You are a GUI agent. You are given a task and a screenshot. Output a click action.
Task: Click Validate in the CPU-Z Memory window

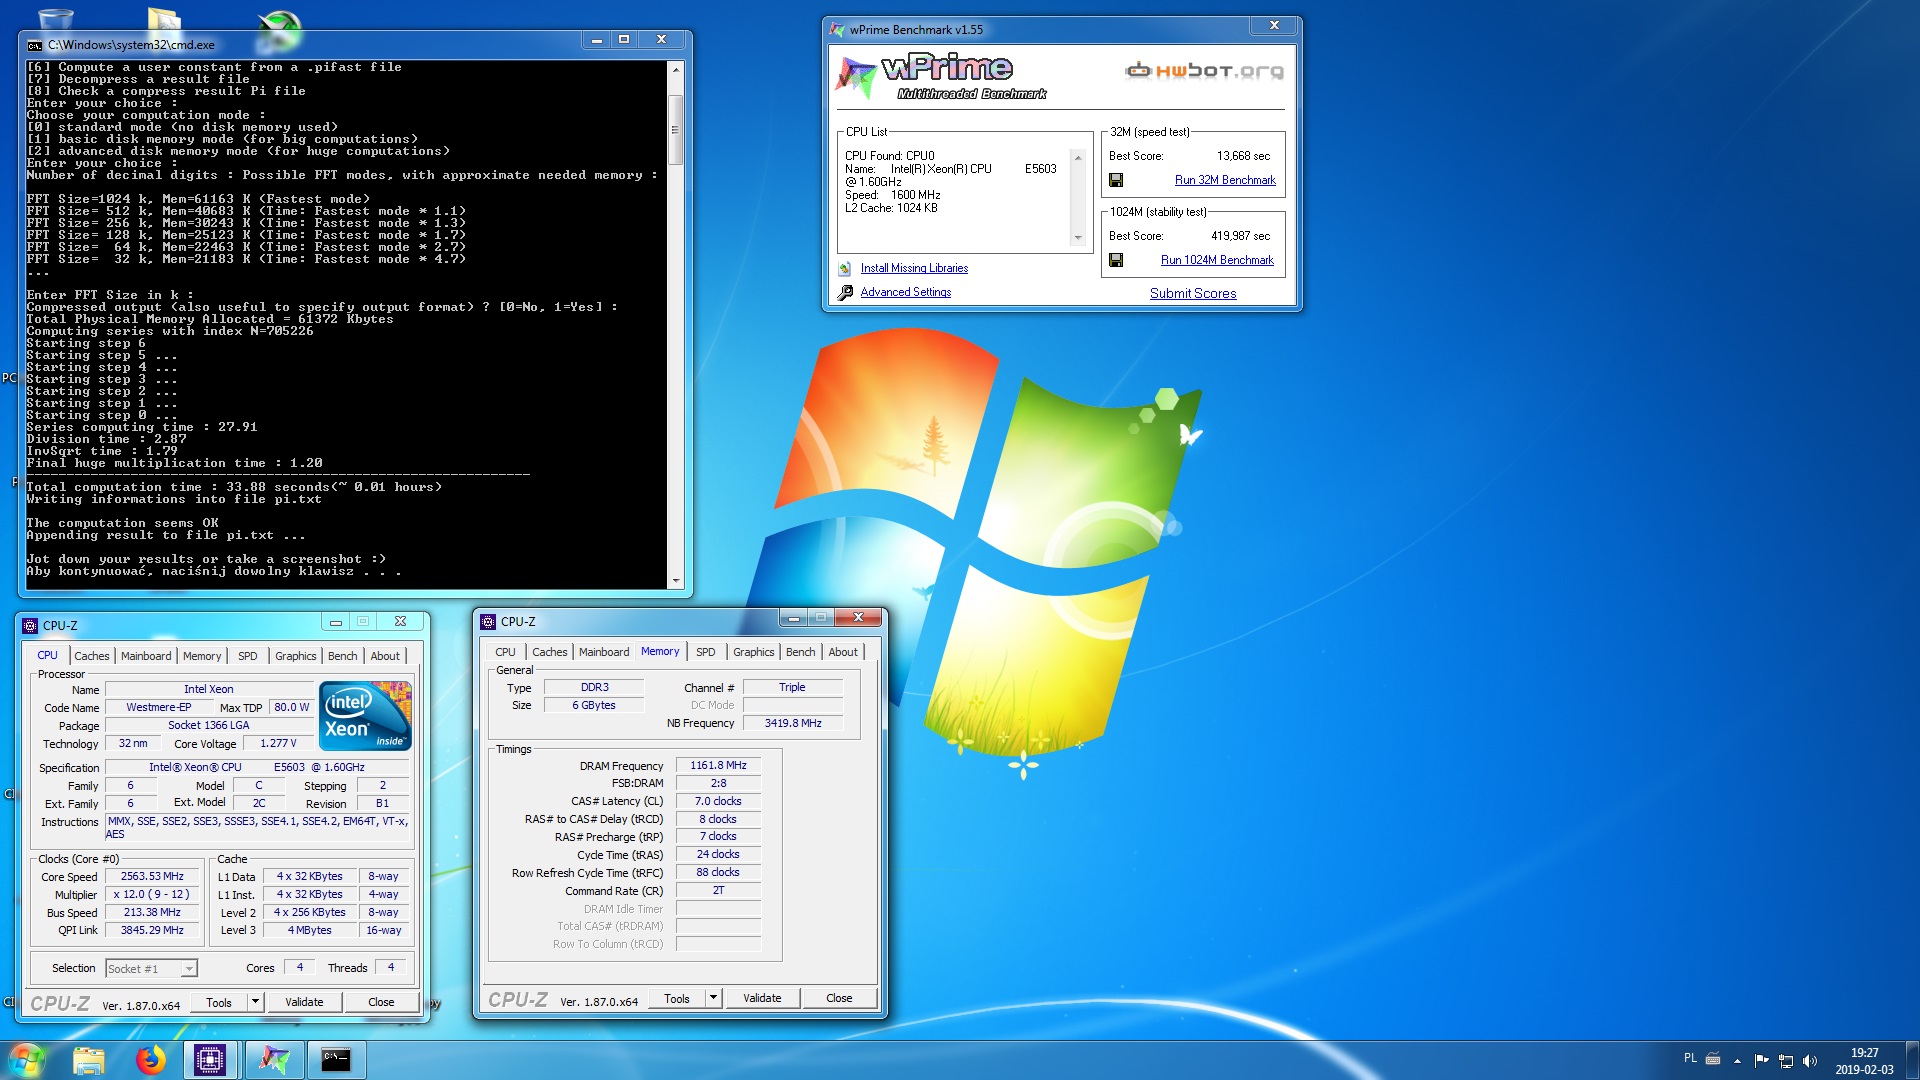tap(762, 997)
